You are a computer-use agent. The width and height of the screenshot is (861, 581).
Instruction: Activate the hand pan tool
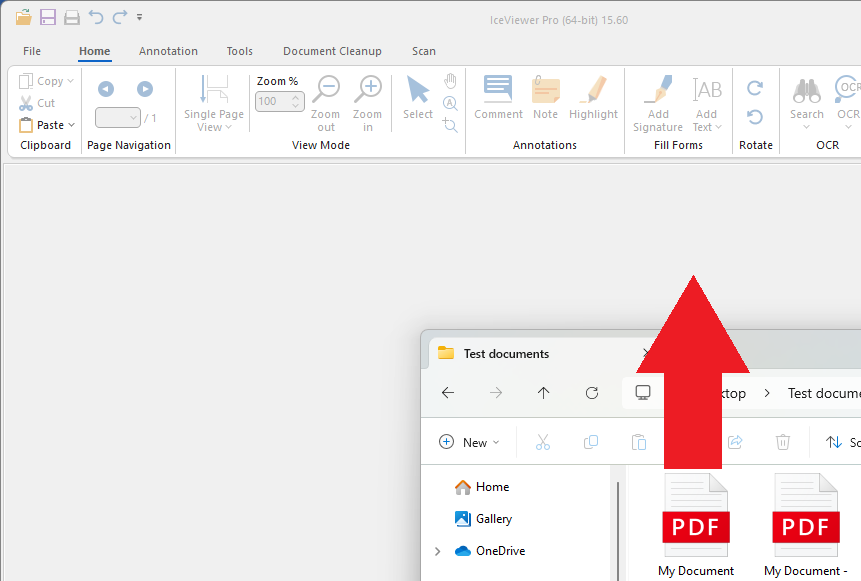click(x=450, y=81)
